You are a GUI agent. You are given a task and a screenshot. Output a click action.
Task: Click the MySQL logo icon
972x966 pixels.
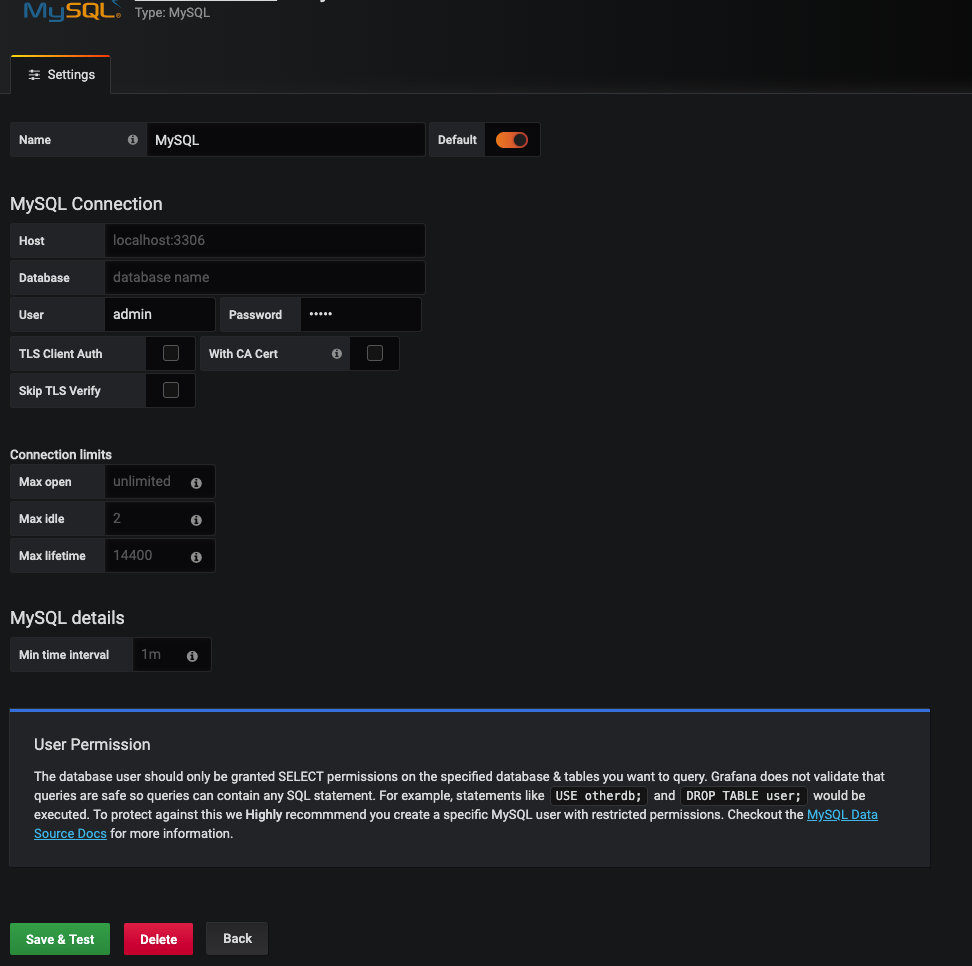click(72, 11)
